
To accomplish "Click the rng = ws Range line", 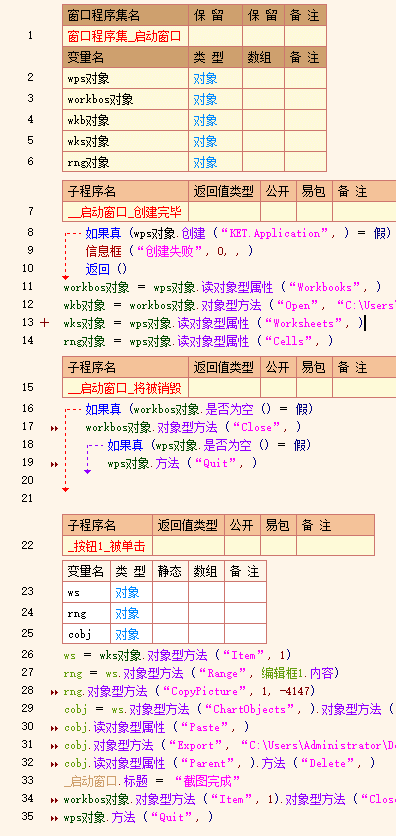I will click(201, 673).
